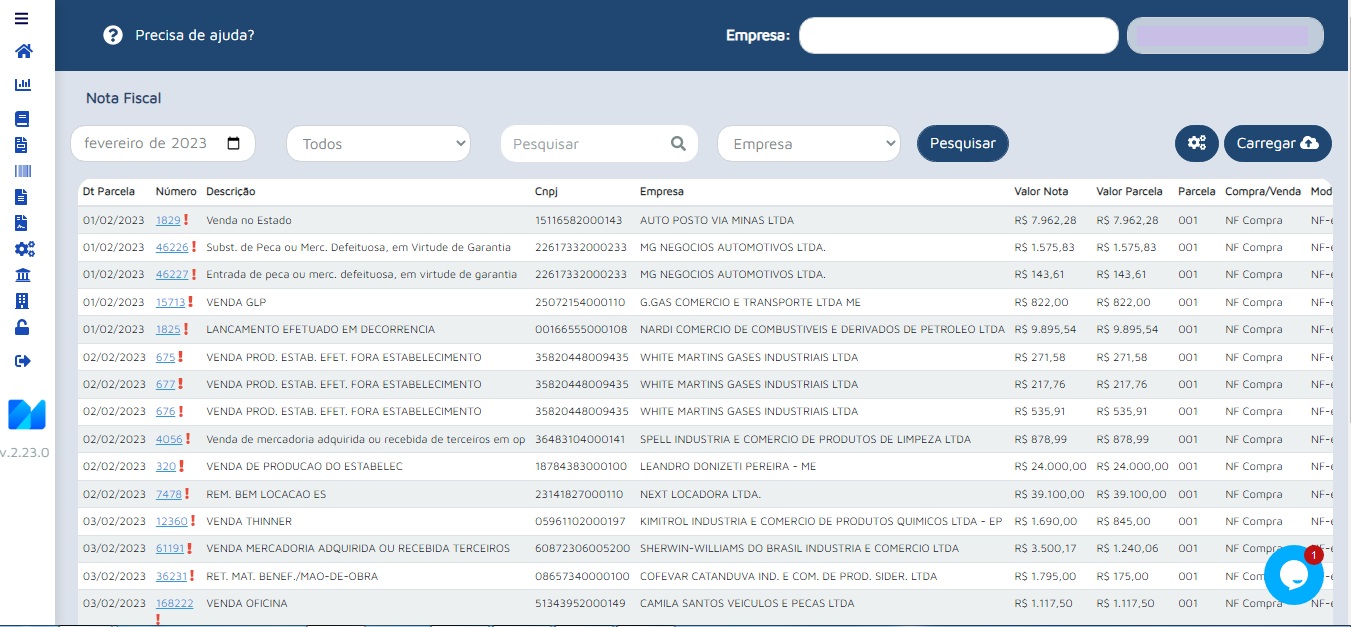Select the barcode icon in sidebar
The width and height of the screenshot is (1351, 627).
[x=22, y=170]
